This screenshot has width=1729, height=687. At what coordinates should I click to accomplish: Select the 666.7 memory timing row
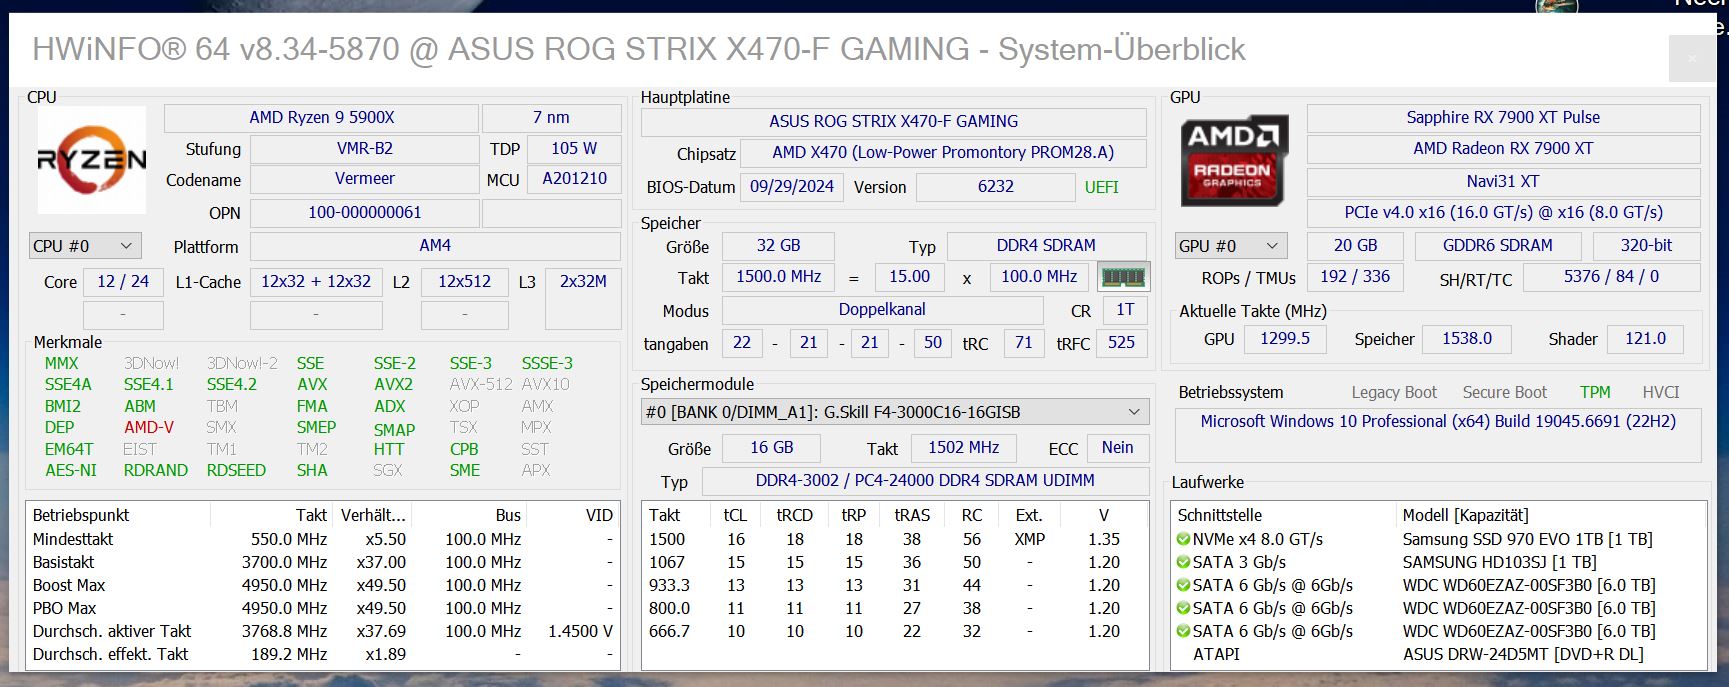[x=895, y=631]
